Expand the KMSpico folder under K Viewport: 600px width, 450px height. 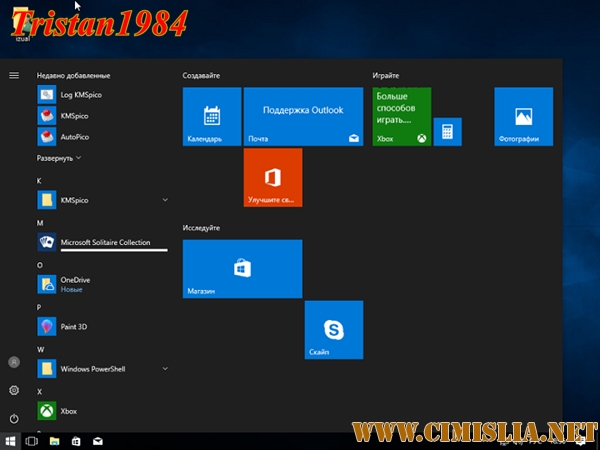165,200
